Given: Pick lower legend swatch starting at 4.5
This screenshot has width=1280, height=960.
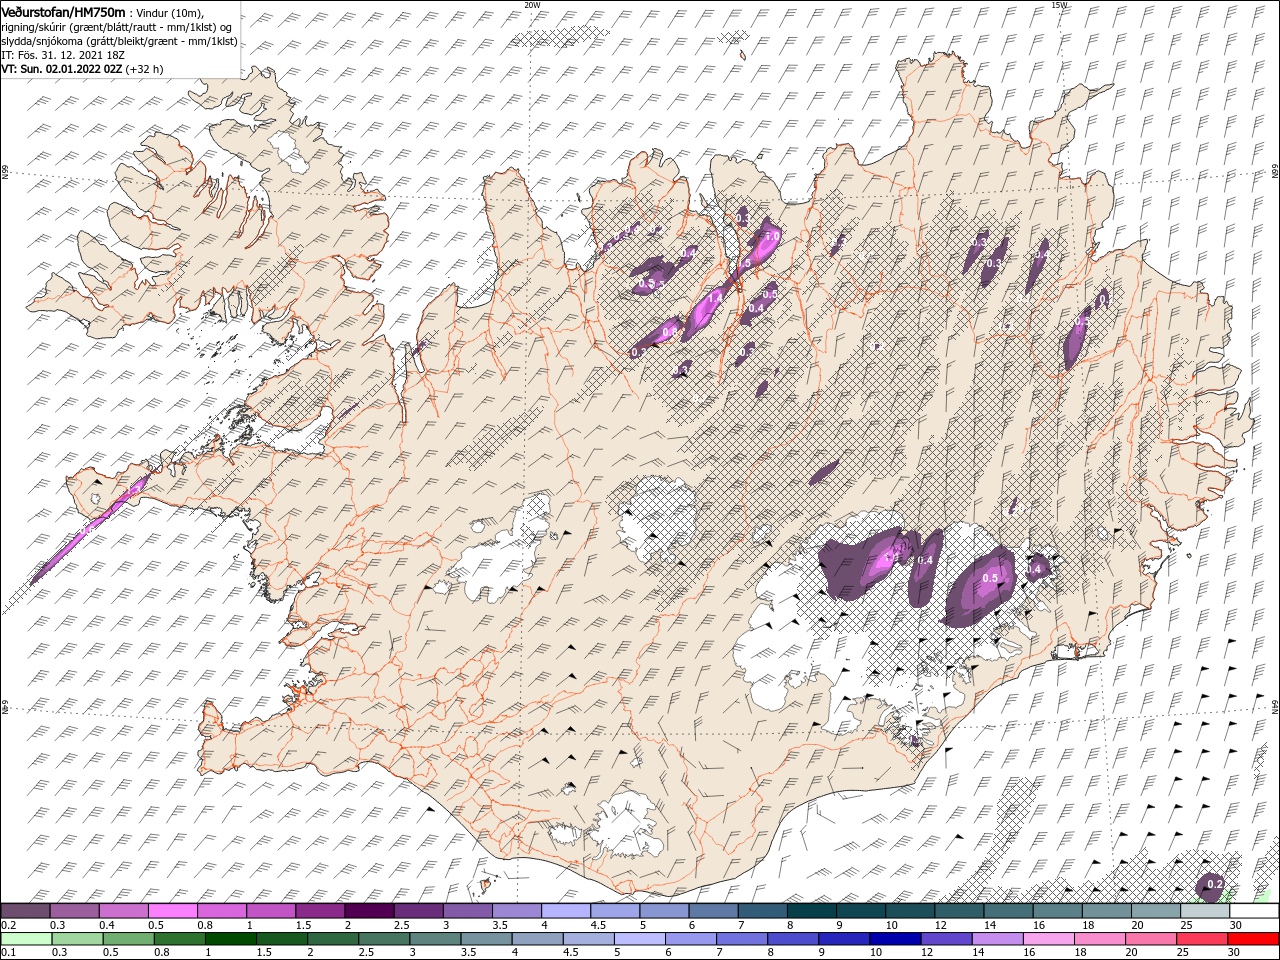Looking at the screenshot, I should (588, 939).
